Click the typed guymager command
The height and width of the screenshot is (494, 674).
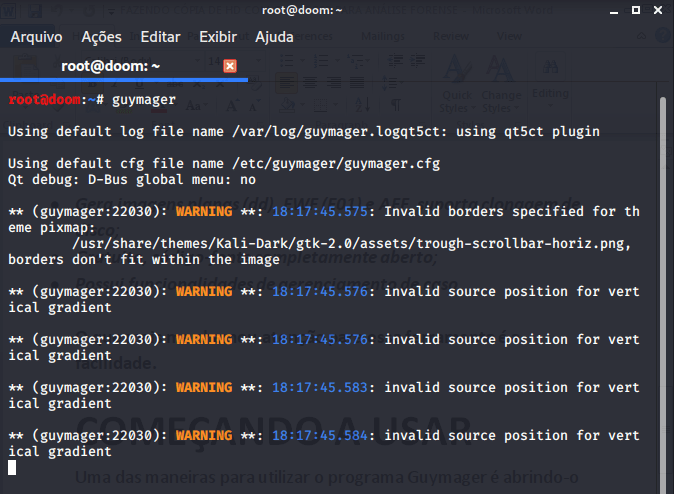pyautogui.click(x=144, y=100)
